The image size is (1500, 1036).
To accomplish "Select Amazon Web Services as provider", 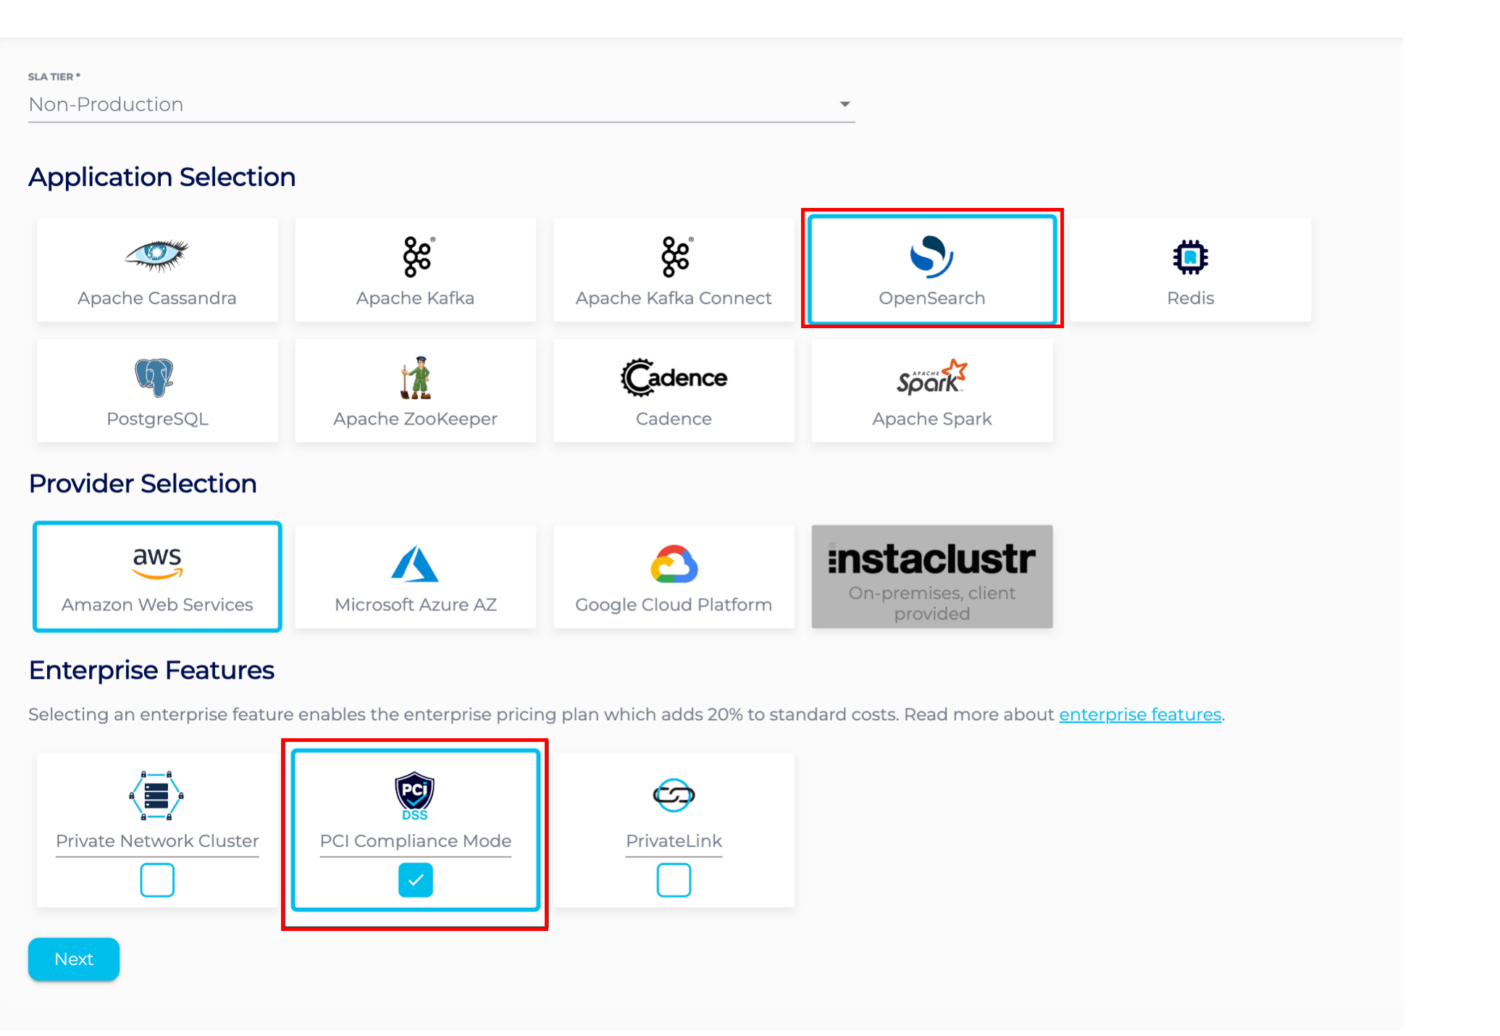I will [x=157, y=576].
